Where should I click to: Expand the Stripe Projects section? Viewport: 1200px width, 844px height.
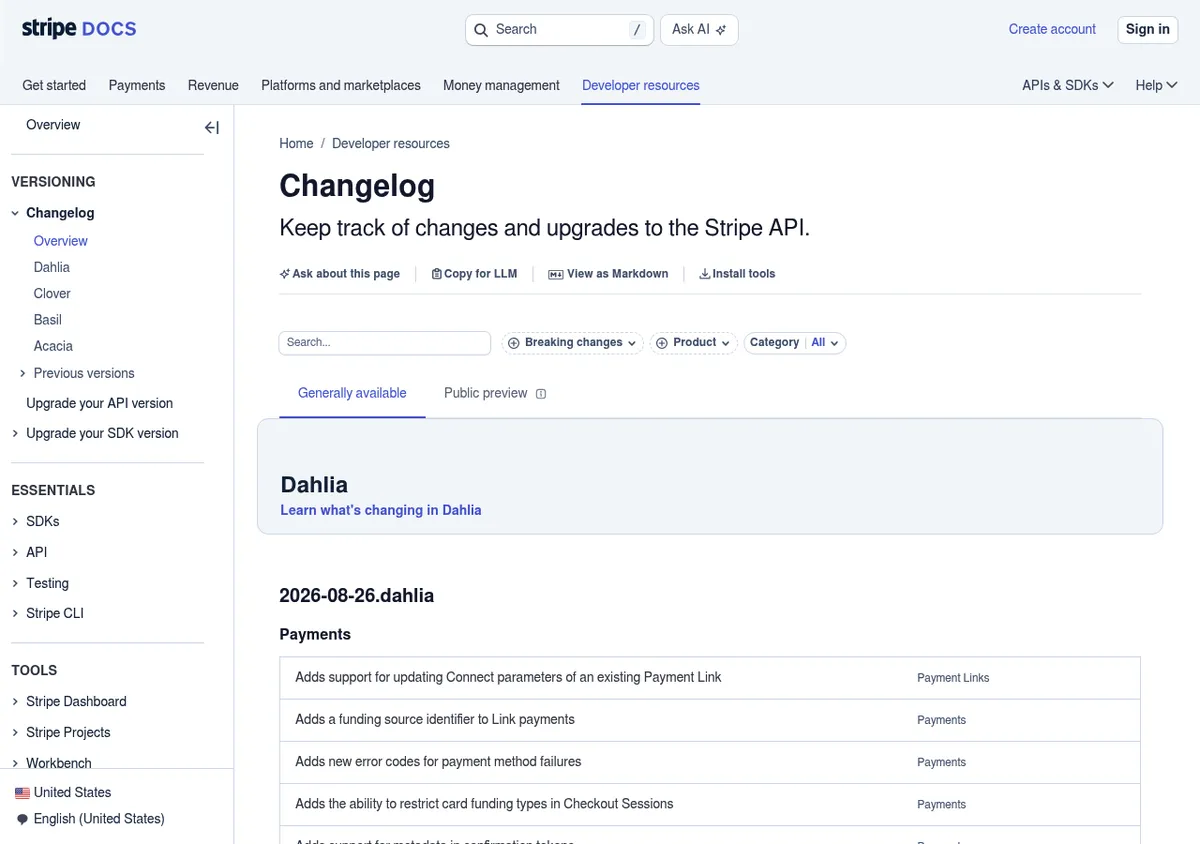click(x=15, y=732)
